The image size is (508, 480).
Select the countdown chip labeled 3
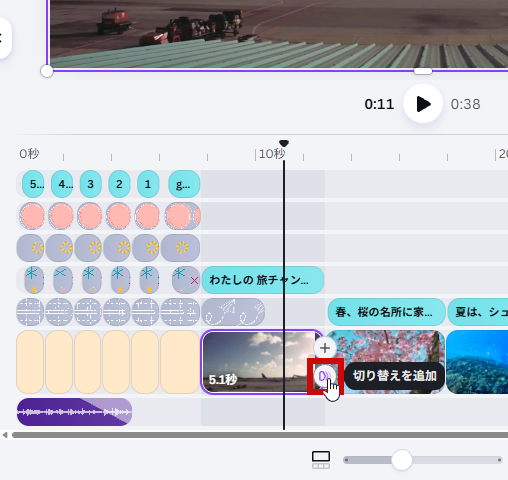[91, 184]
